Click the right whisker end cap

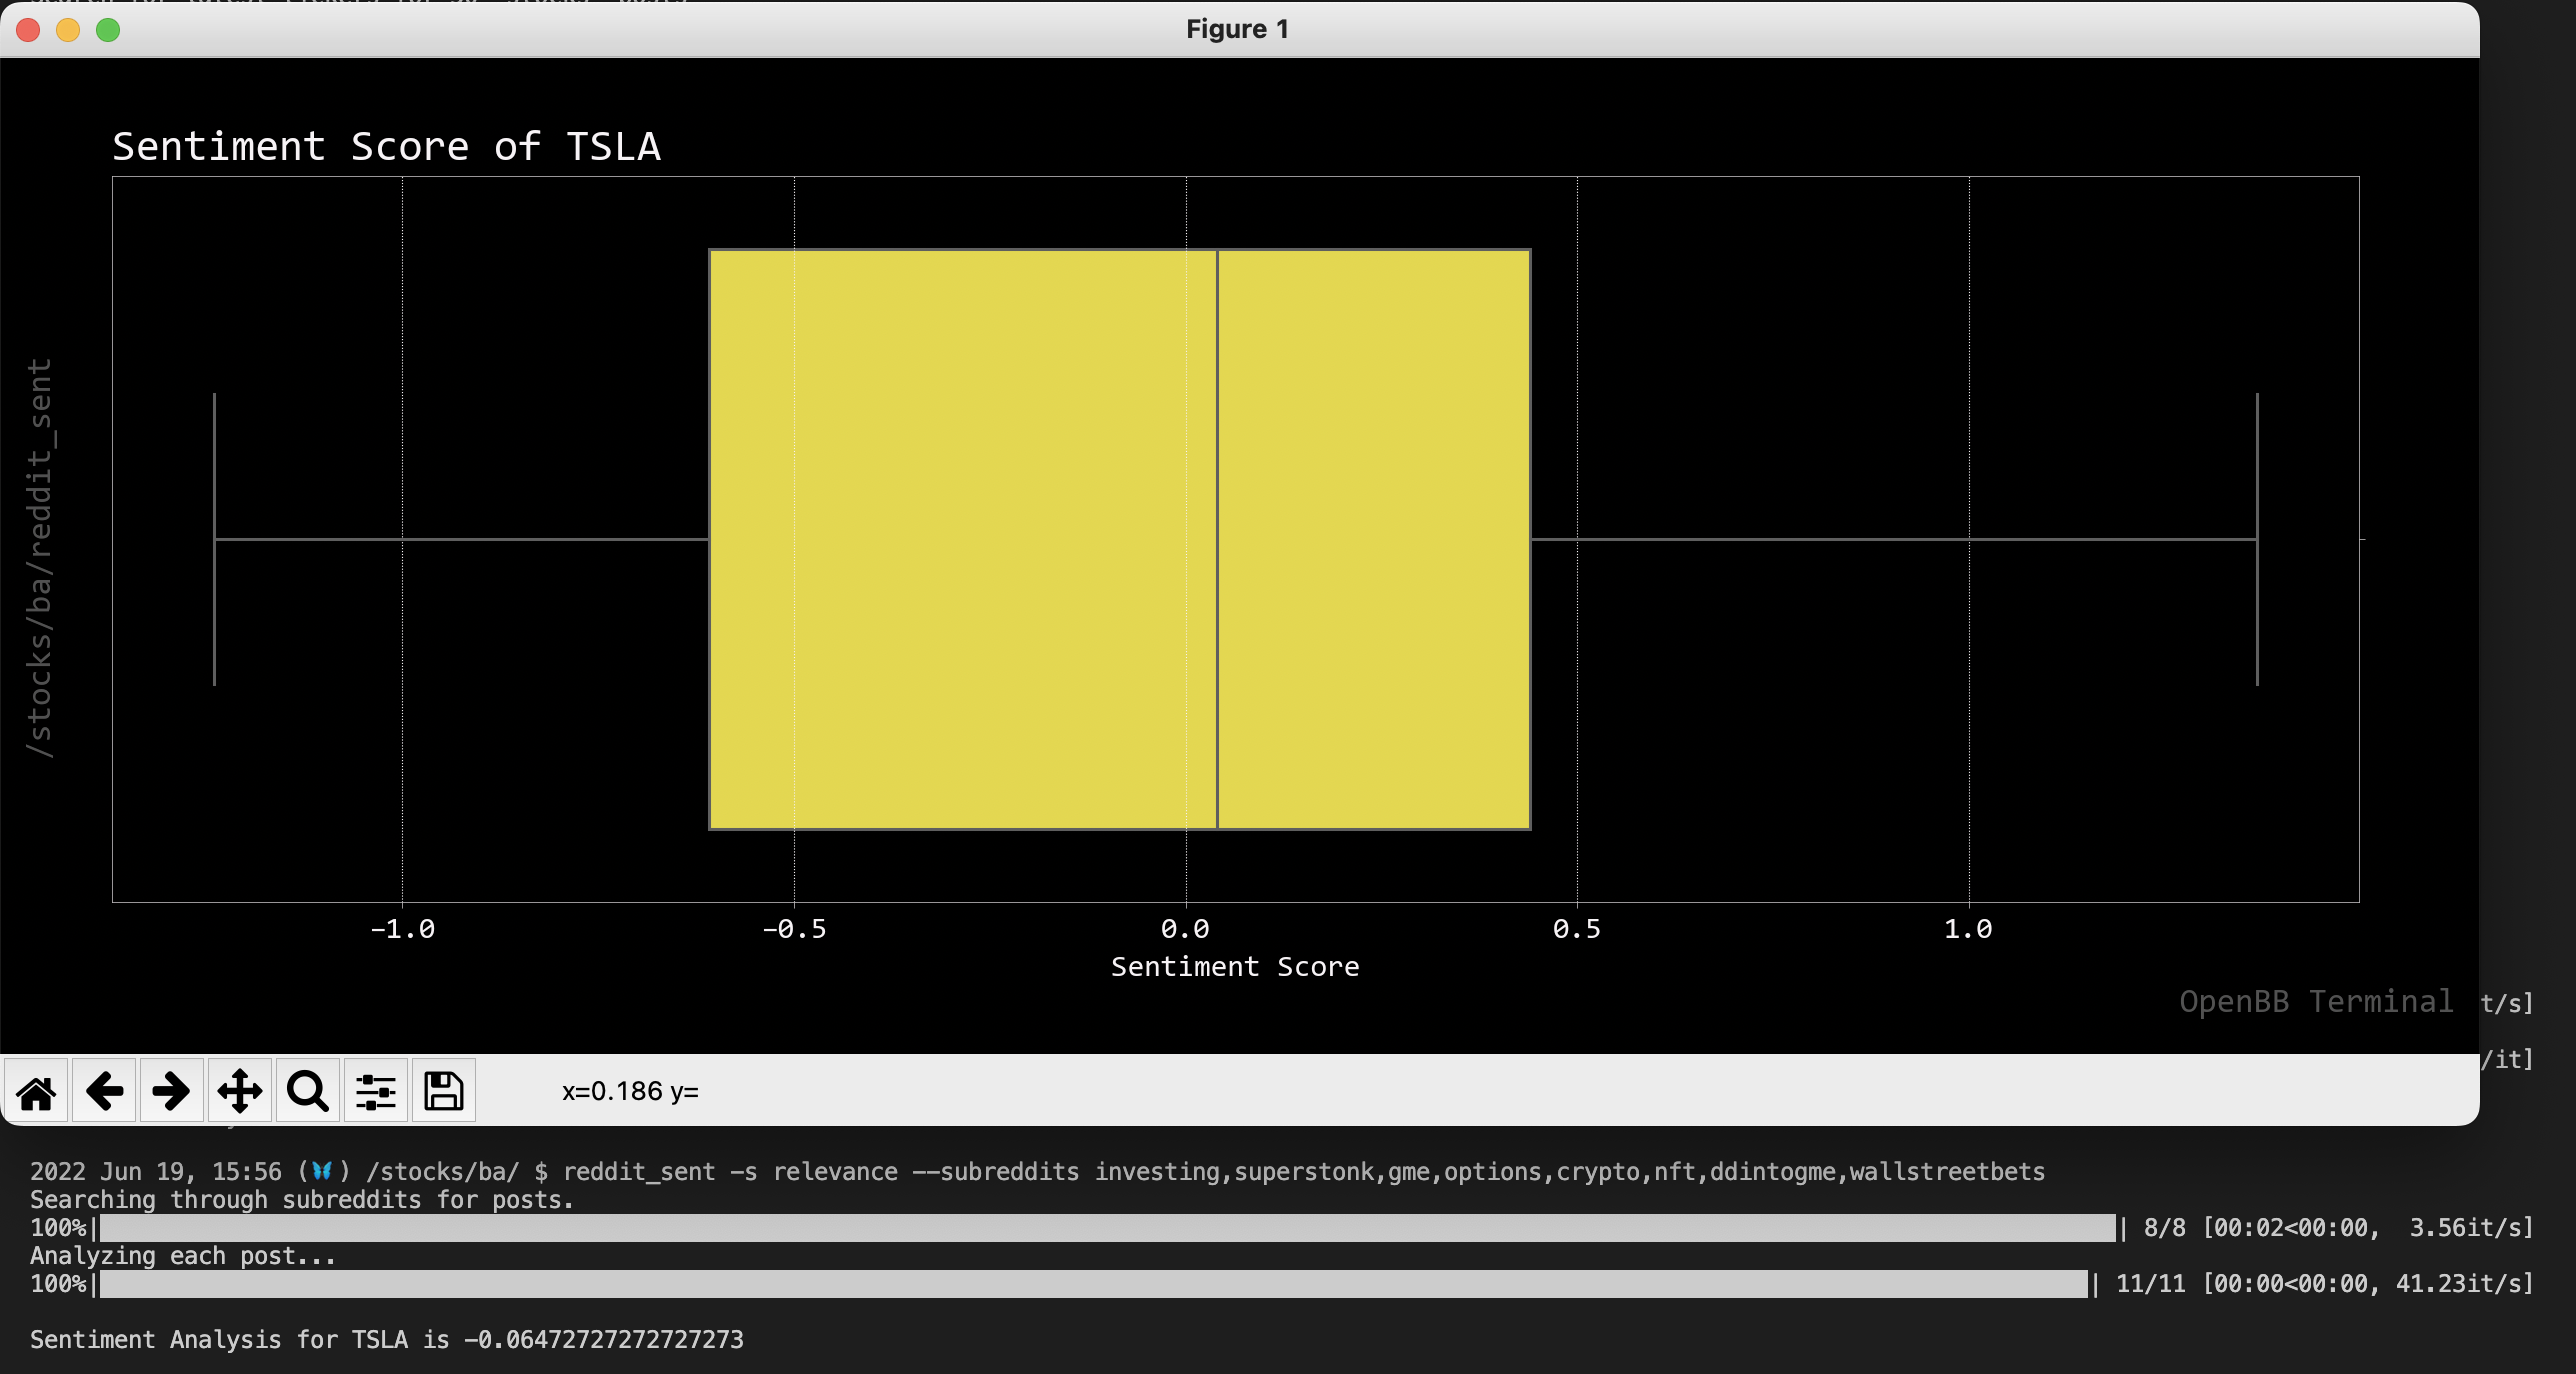coord(2257,540)
